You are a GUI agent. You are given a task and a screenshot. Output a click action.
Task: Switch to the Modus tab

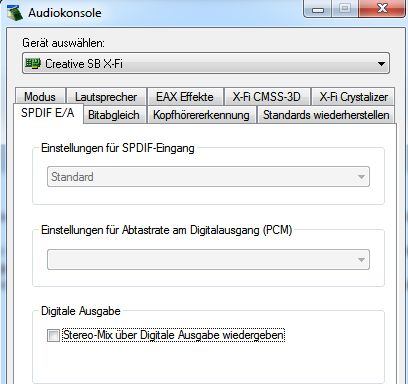40,97
